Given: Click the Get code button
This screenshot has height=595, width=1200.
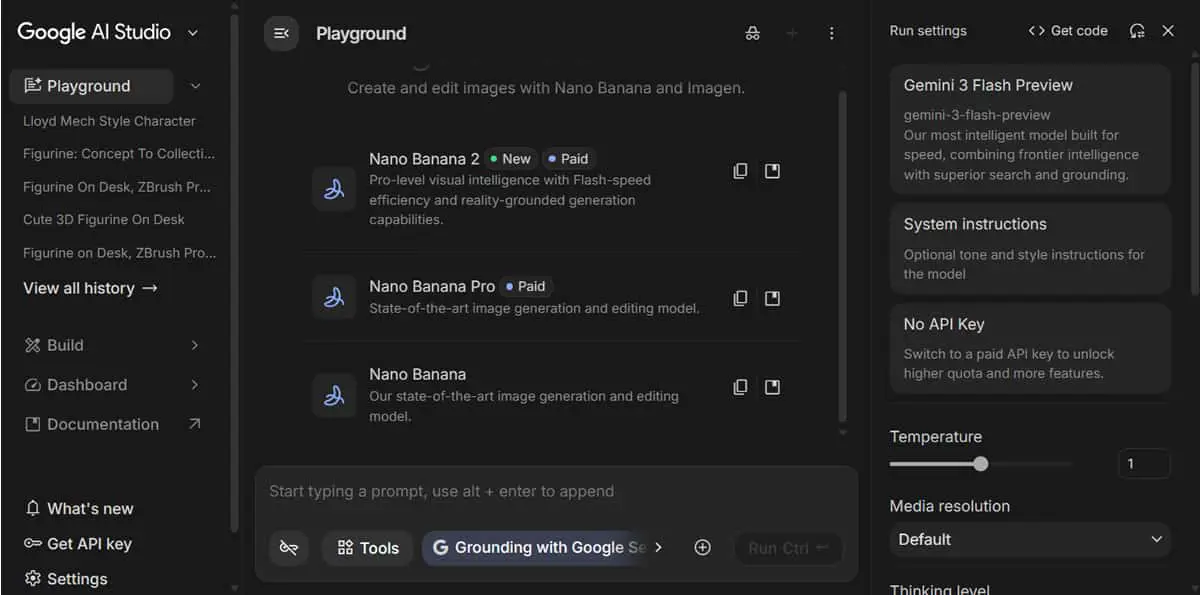Looking at the screenshot, I should [1068, 31].
